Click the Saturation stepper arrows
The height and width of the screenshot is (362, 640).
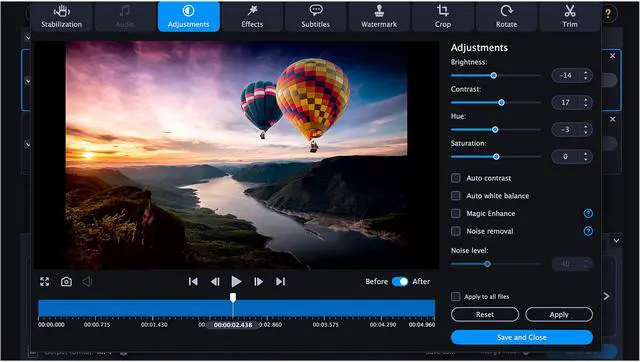coord(586,157)
